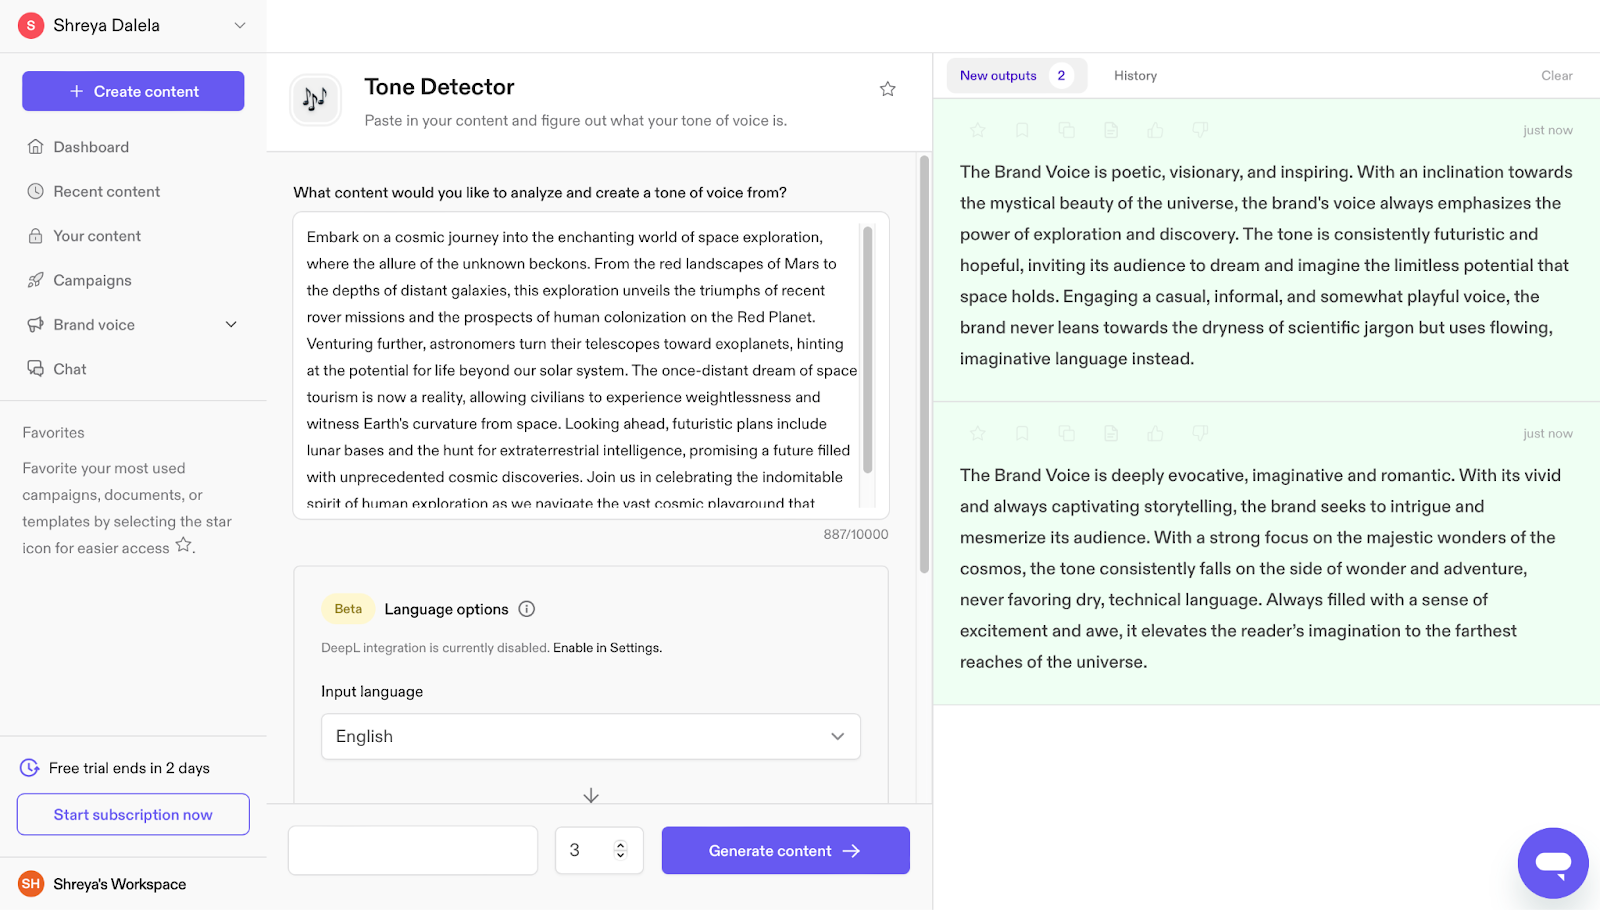This screenshot has height=910, width=1600.
Task: Bookmark the second output about evocative Brand Voice
Action: (1022, 433)
